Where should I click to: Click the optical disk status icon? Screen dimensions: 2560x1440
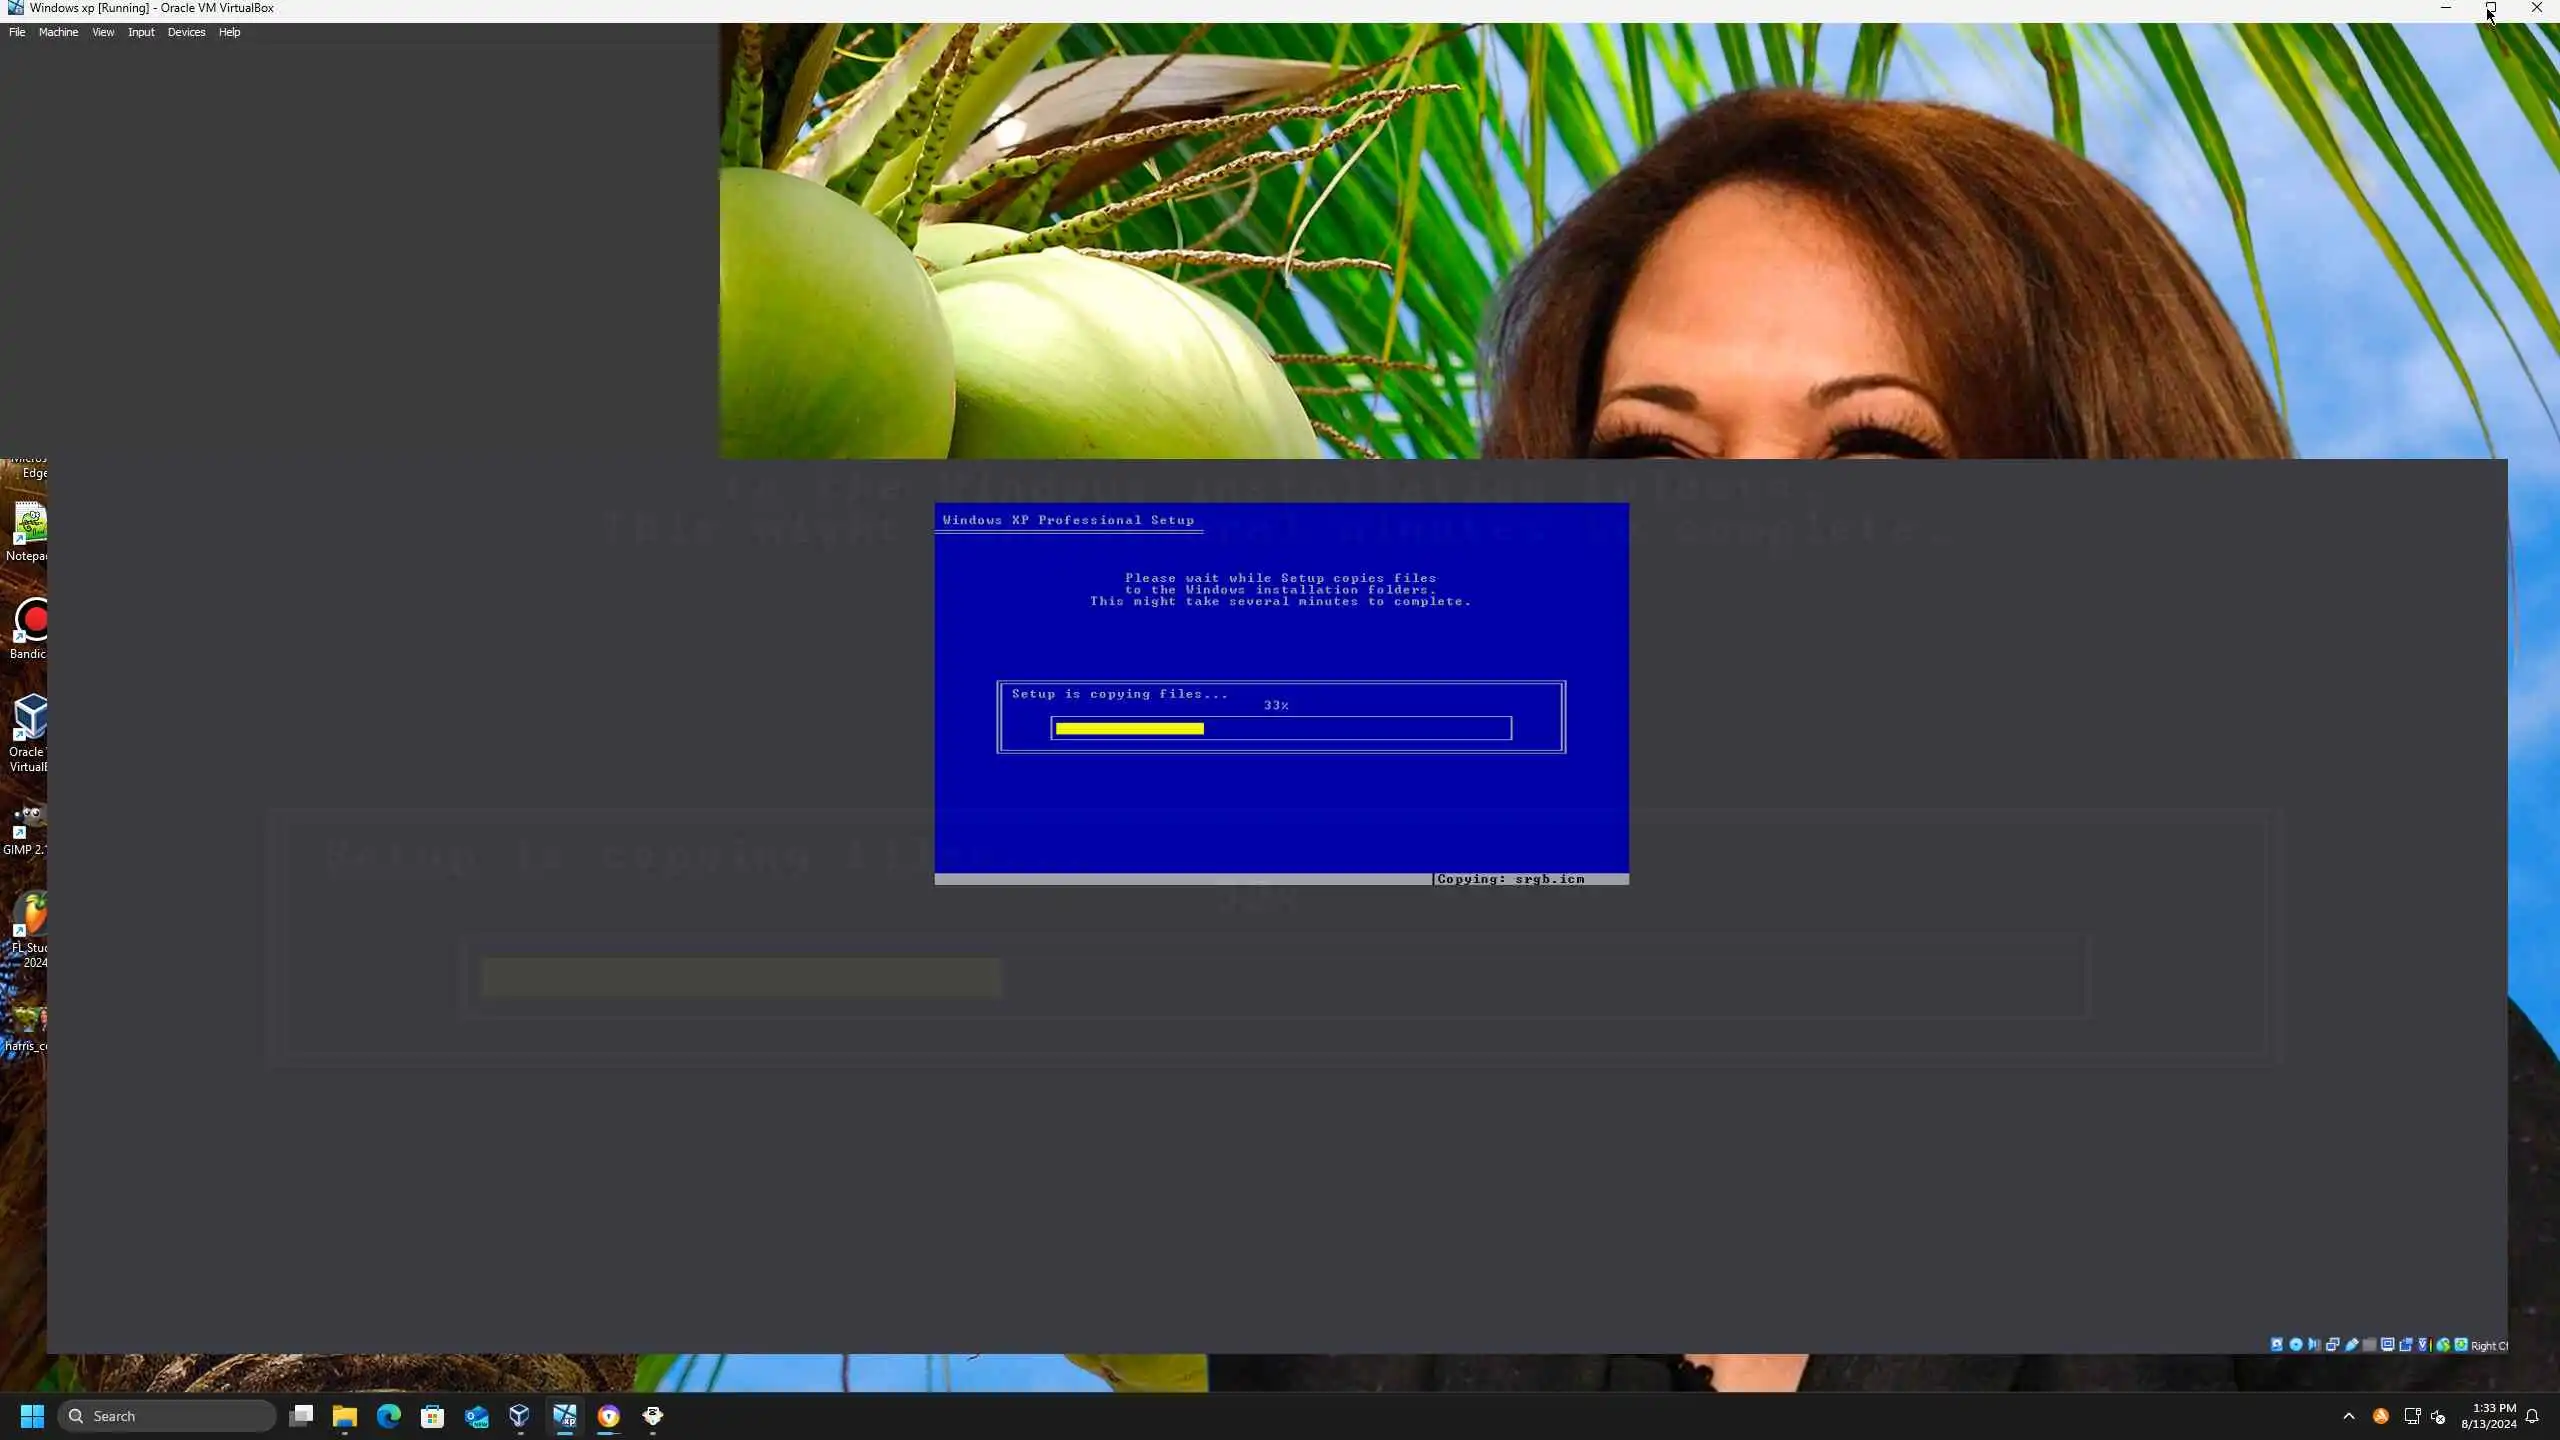(2296, 1345)
